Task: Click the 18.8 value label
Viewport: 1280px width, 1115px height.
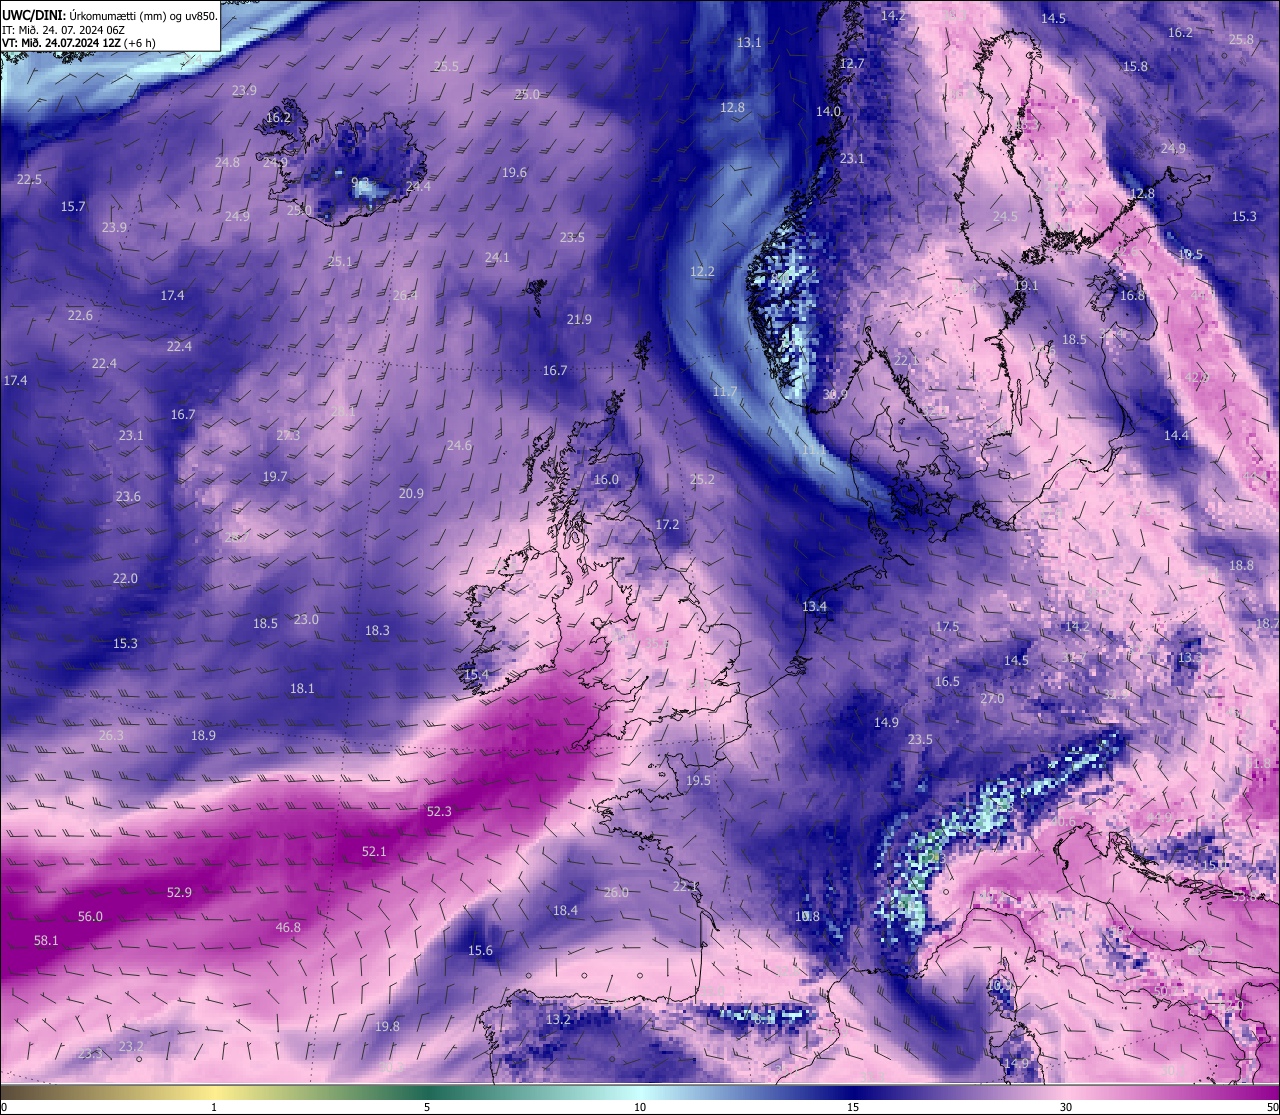Action: tap(1241, 566)
